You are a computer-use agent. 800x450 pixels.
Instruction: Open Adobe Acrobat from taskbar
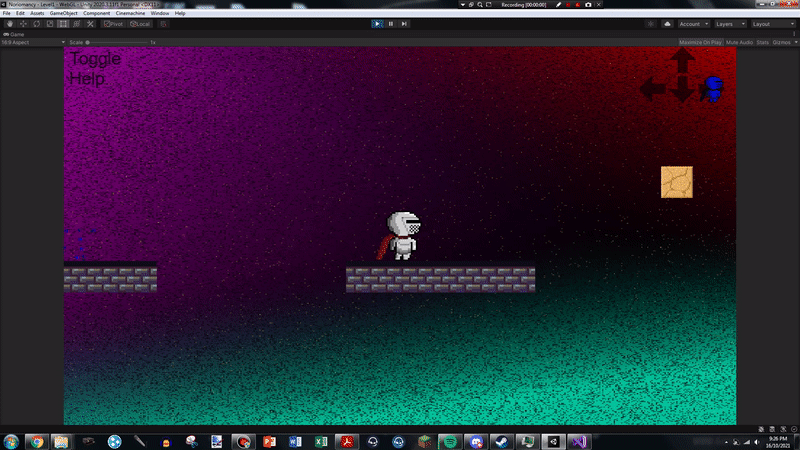[x=347, y=441]
